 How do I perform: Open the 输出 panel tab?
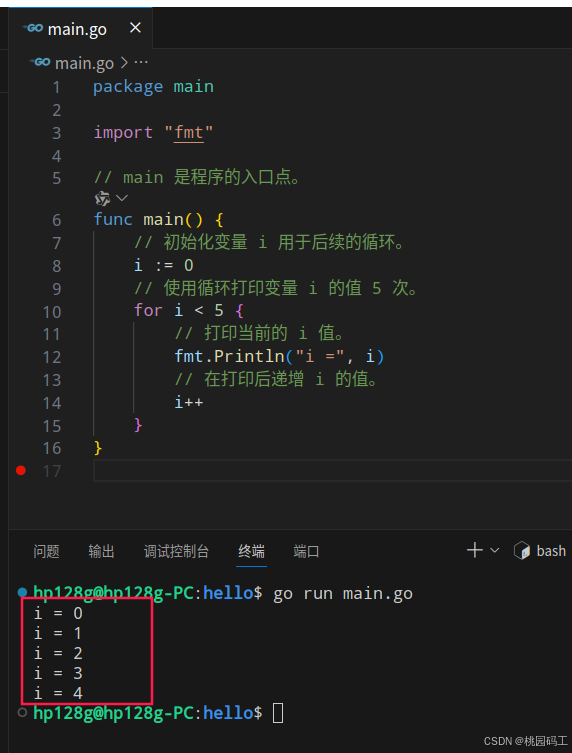point(101,551)
